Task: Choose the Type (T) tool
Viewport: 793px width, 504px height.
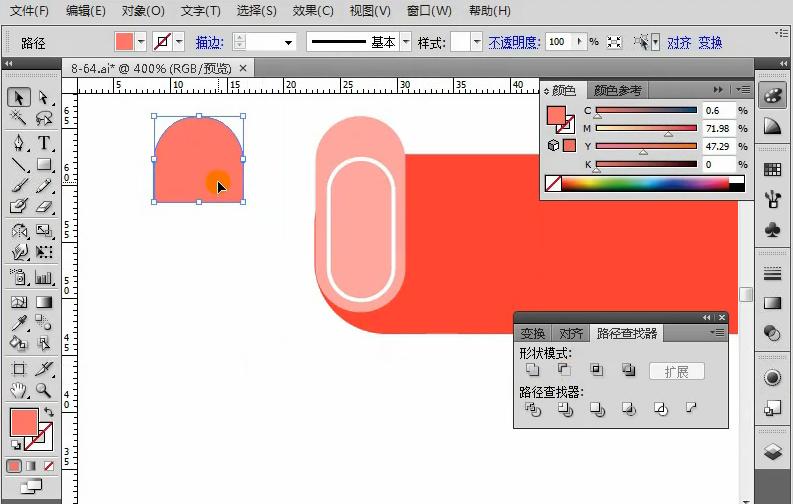Action: [x=44, y=143]
